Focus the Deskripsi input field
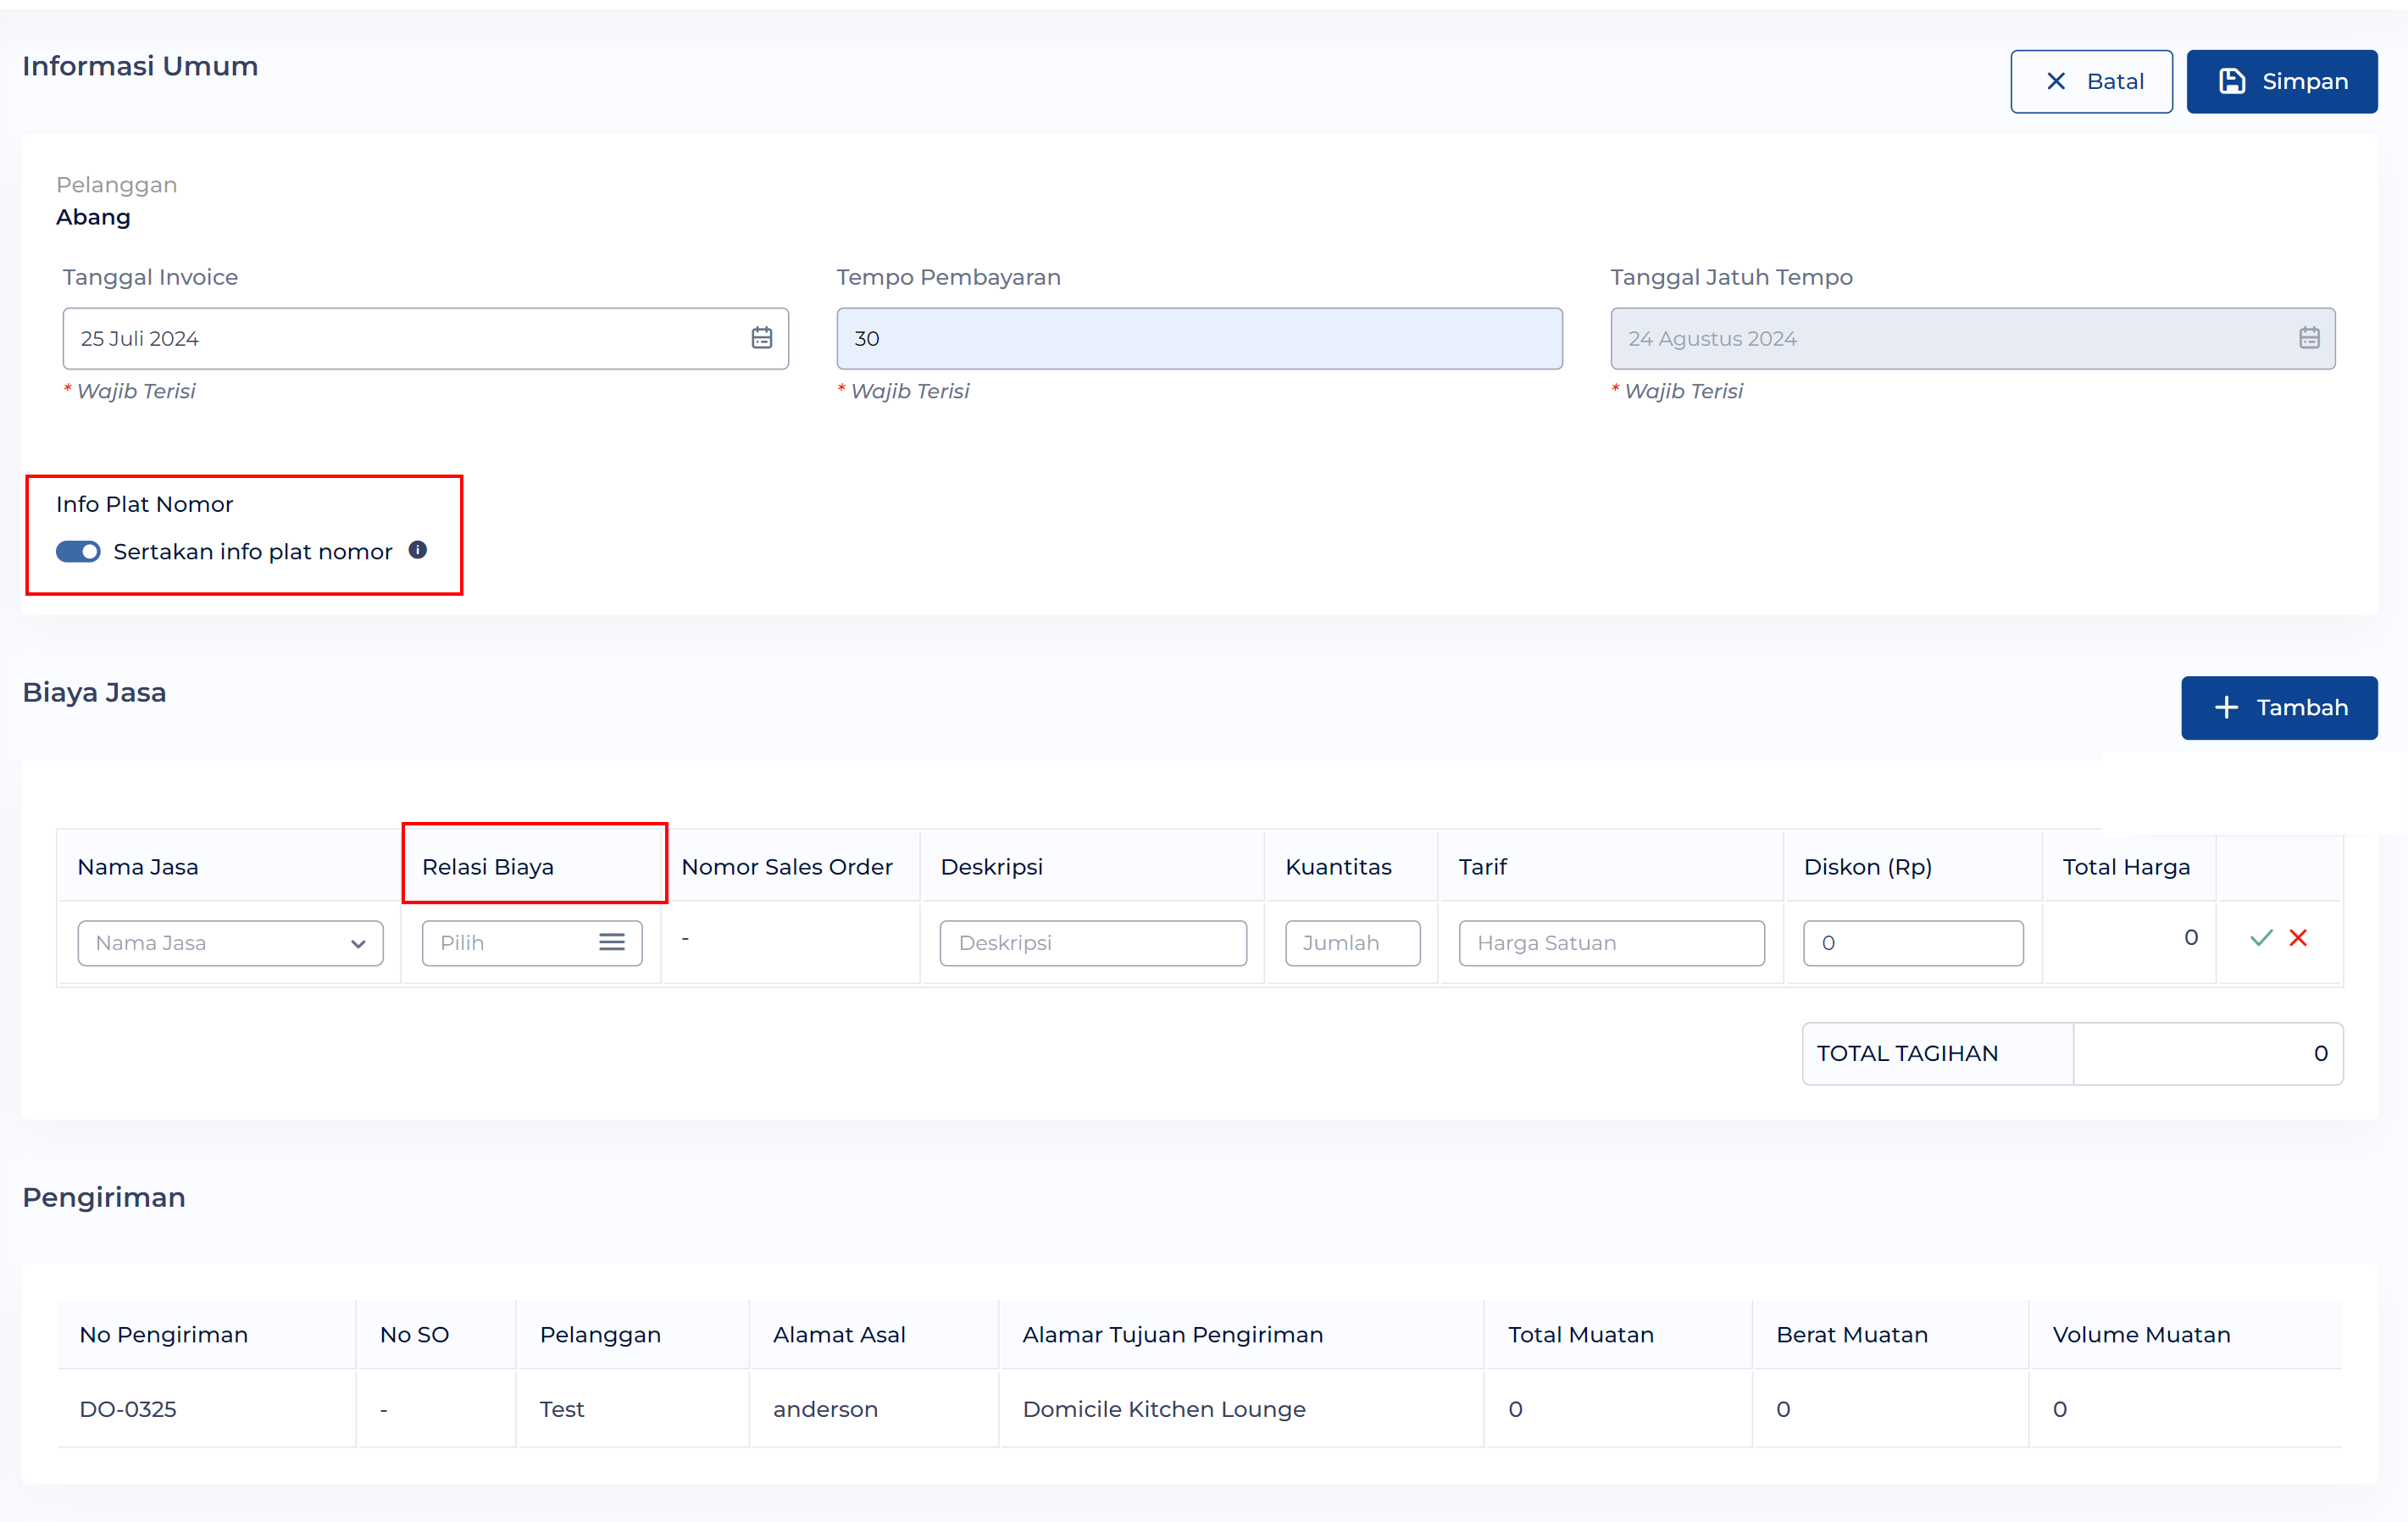2408x1522 pixels. (1092, 943)
